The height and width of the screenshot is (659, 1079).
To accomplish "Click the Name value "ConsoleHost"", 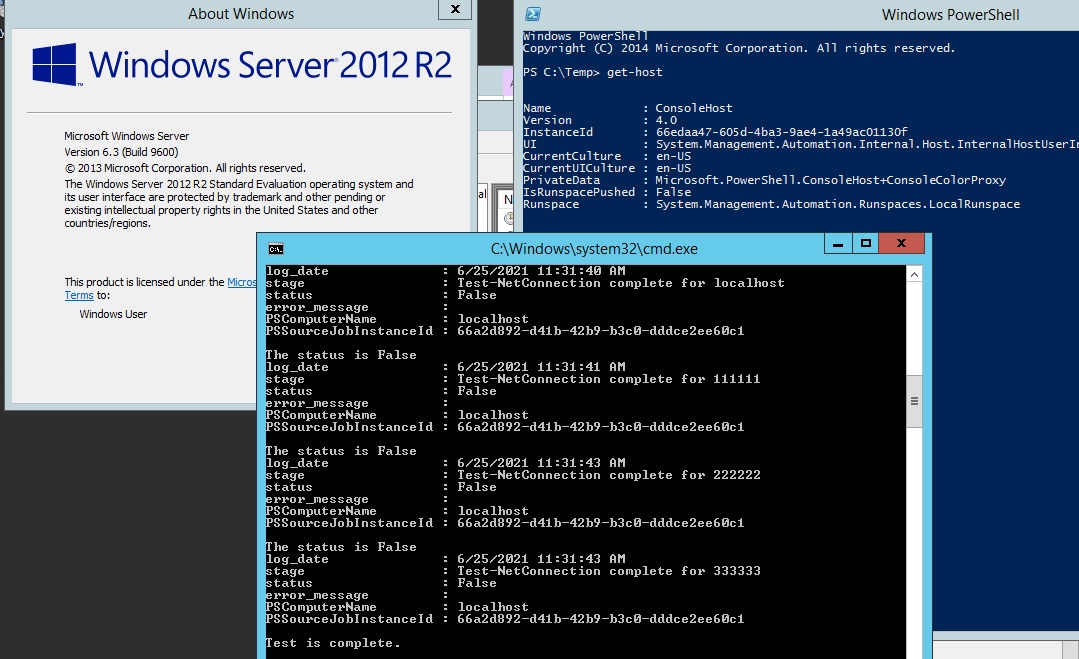I will tap(694, 108).
